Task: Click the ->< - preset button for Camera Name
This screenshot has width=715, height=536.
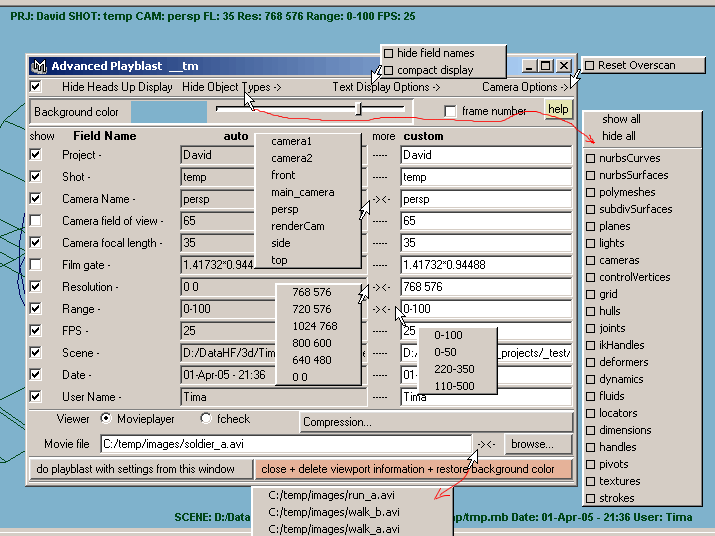Action: [x=381, y=199]
